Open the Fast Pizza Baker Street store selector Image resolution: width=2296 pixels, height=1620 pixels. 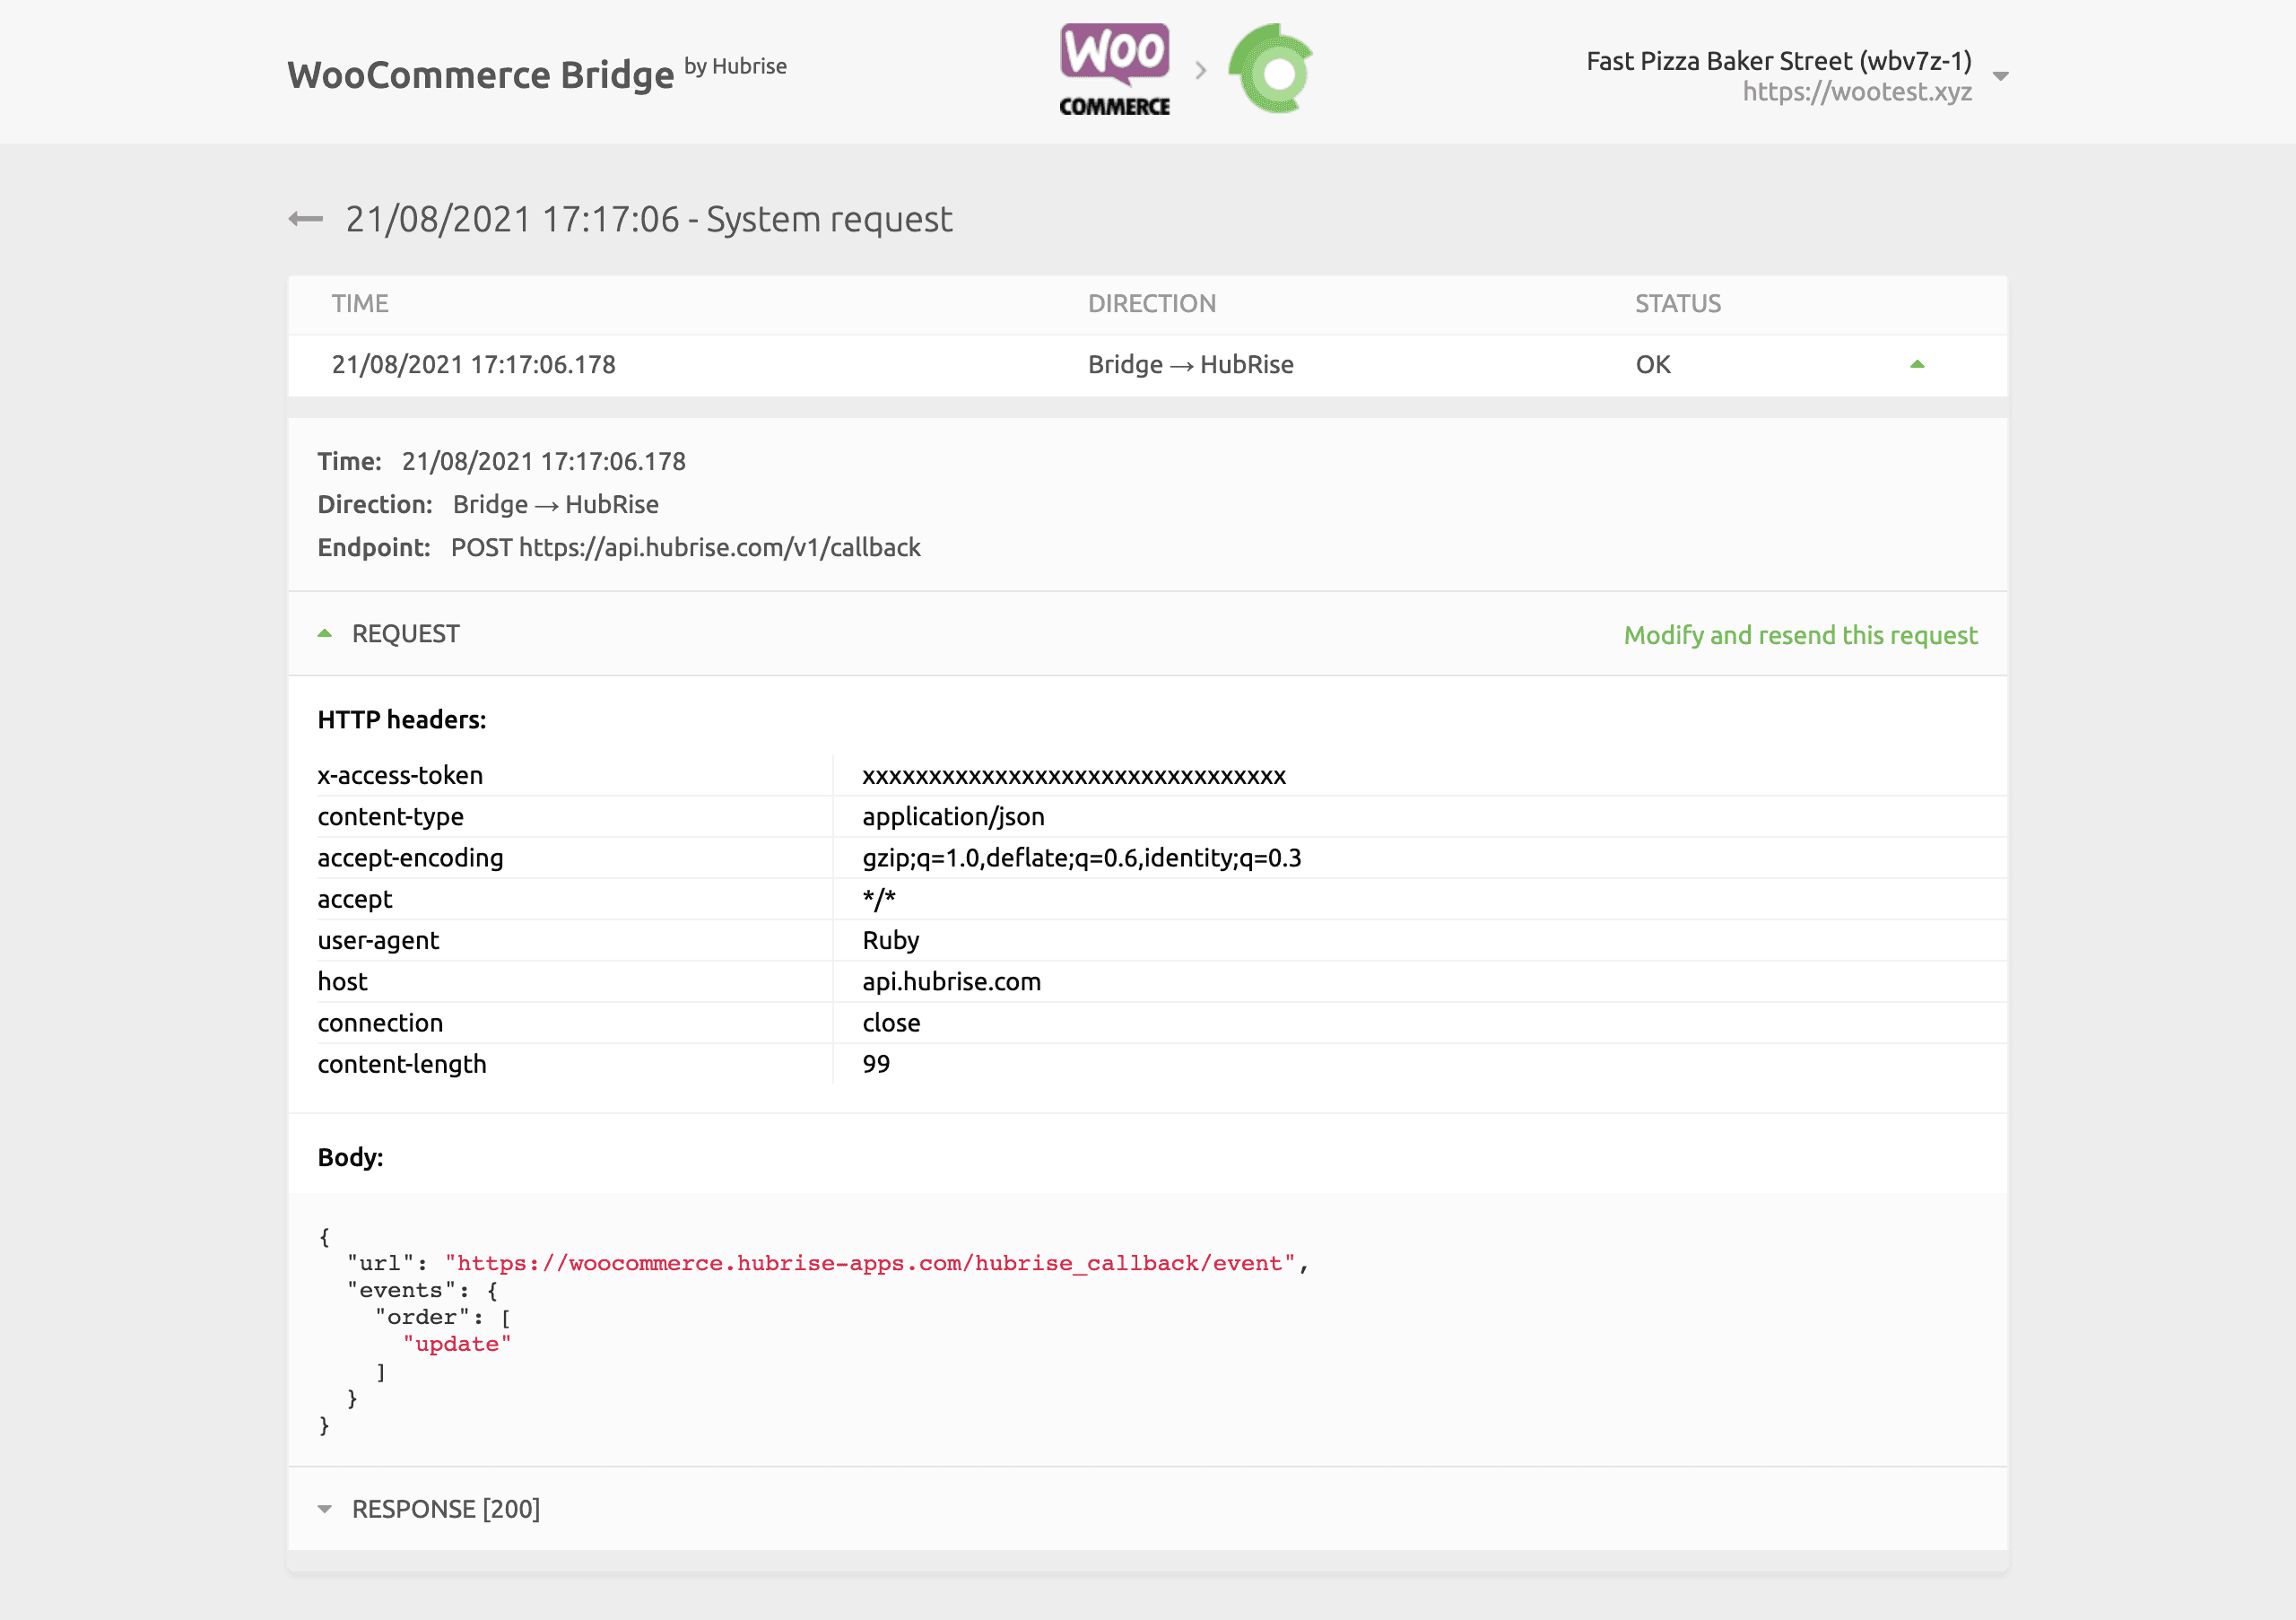coord(1778,60)
